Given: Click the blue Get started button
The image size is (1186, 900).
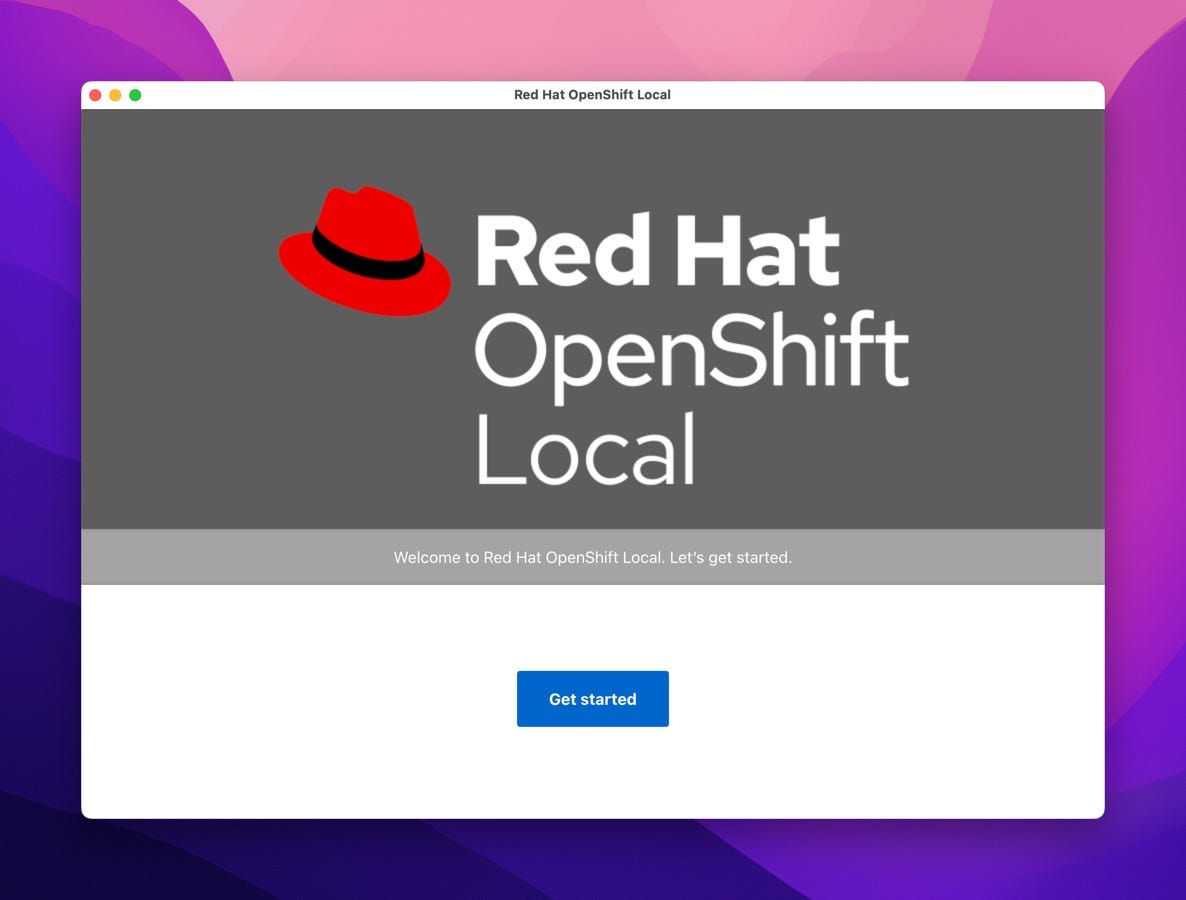Looking at the screenshot, I should [592, 699].
